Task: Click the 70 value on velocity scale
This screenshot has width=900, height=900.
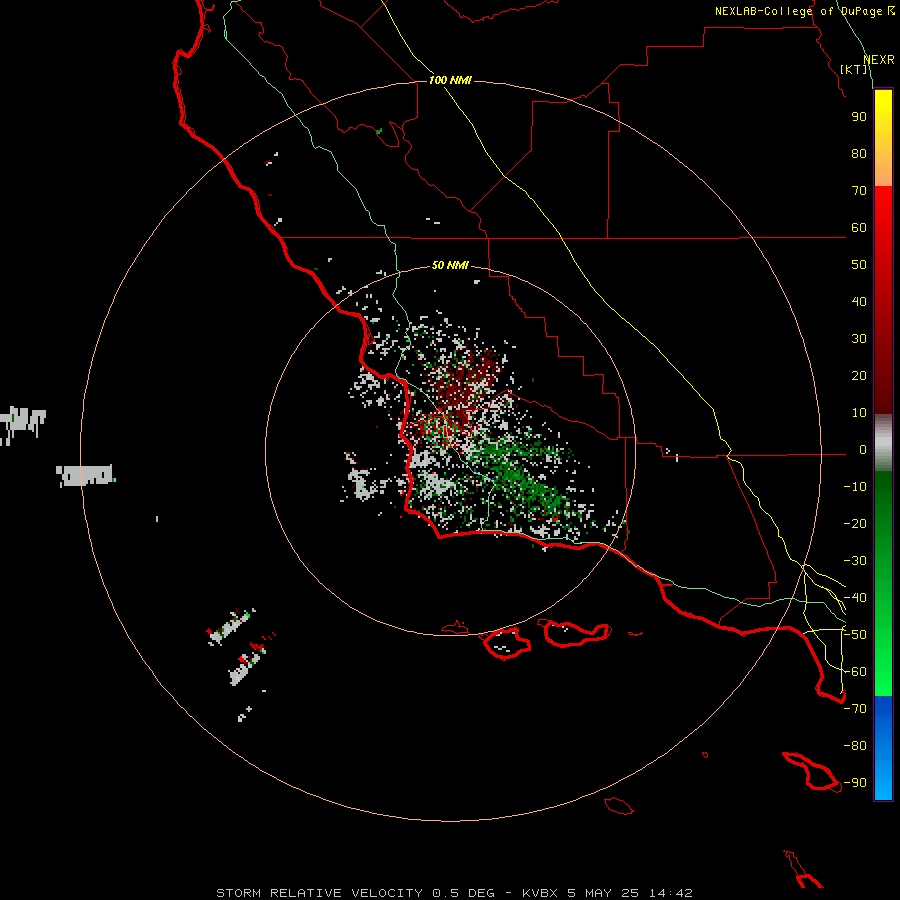Action: coord(859,191)
